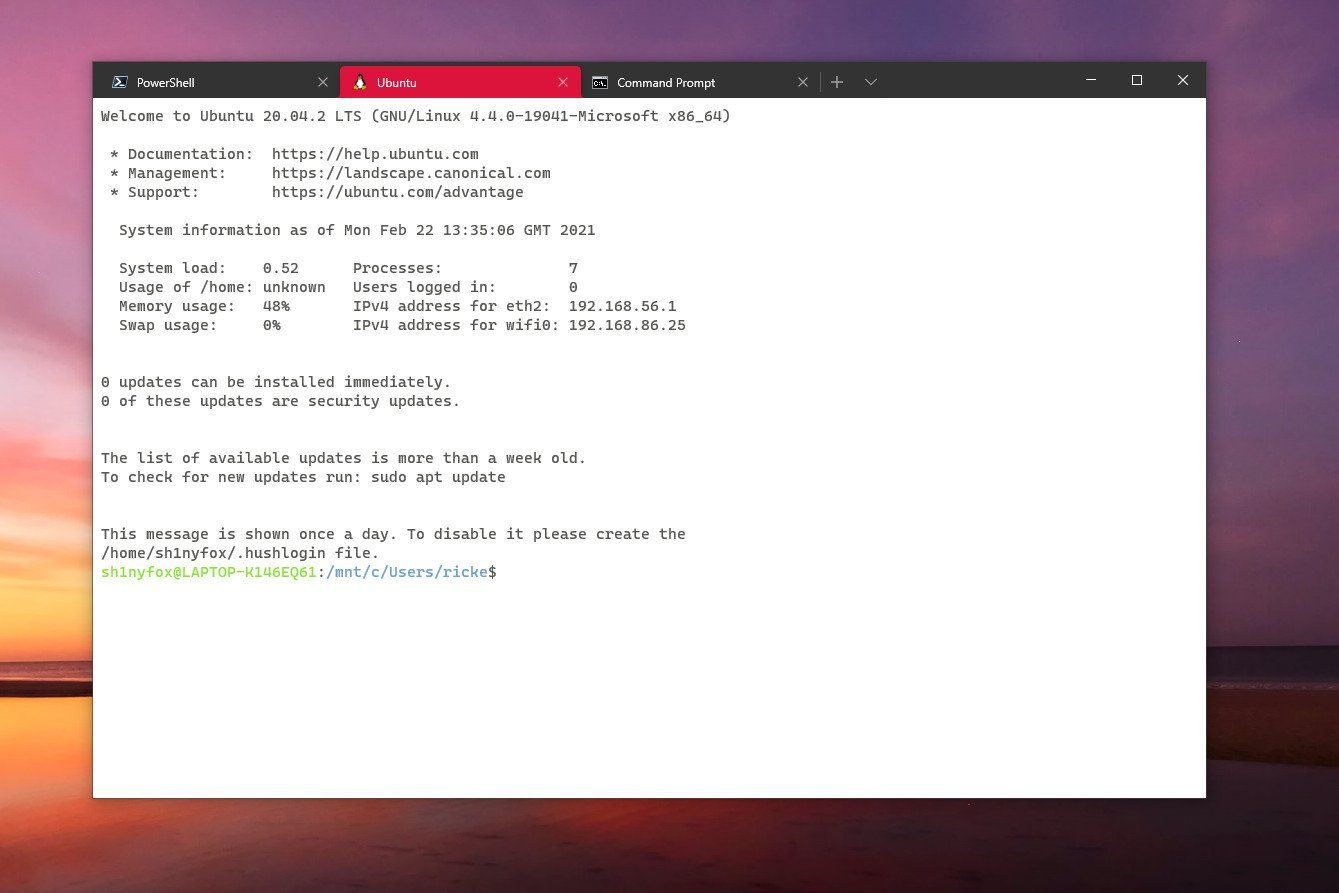Close the Ubuntu tab with its X
This screenshot has height=893, width=1339.
click(563, 81)
